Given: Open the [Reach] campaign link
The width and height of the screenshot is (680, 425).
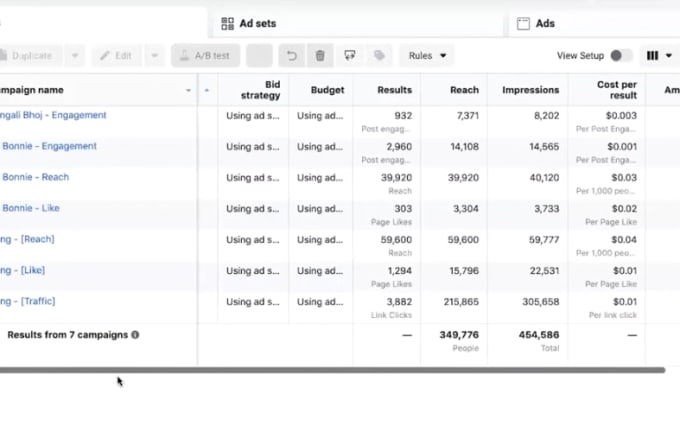Looking at the screenshot, I should 27,239.
